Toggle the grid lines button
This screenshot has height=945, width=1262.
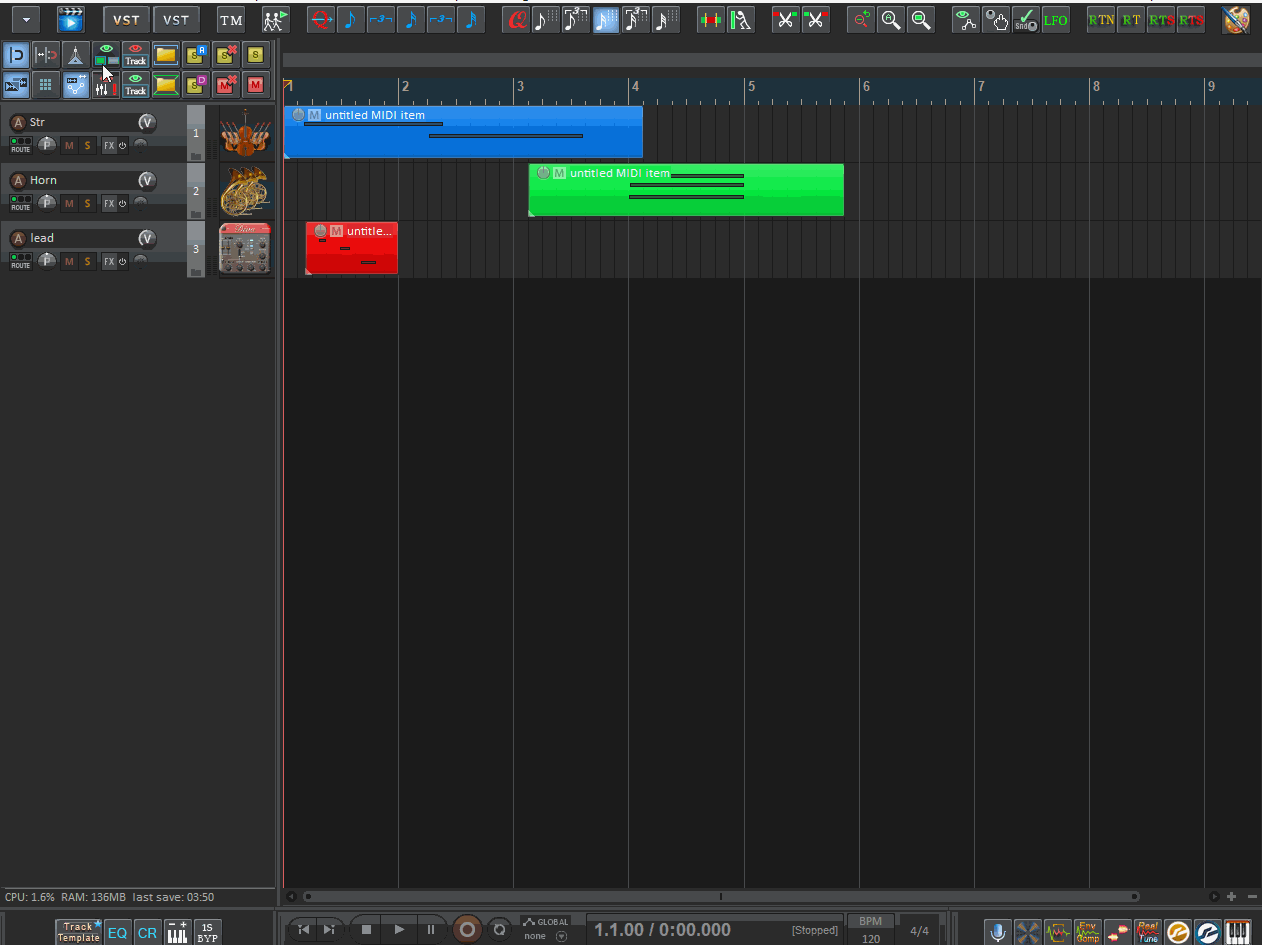coord(46,85)
